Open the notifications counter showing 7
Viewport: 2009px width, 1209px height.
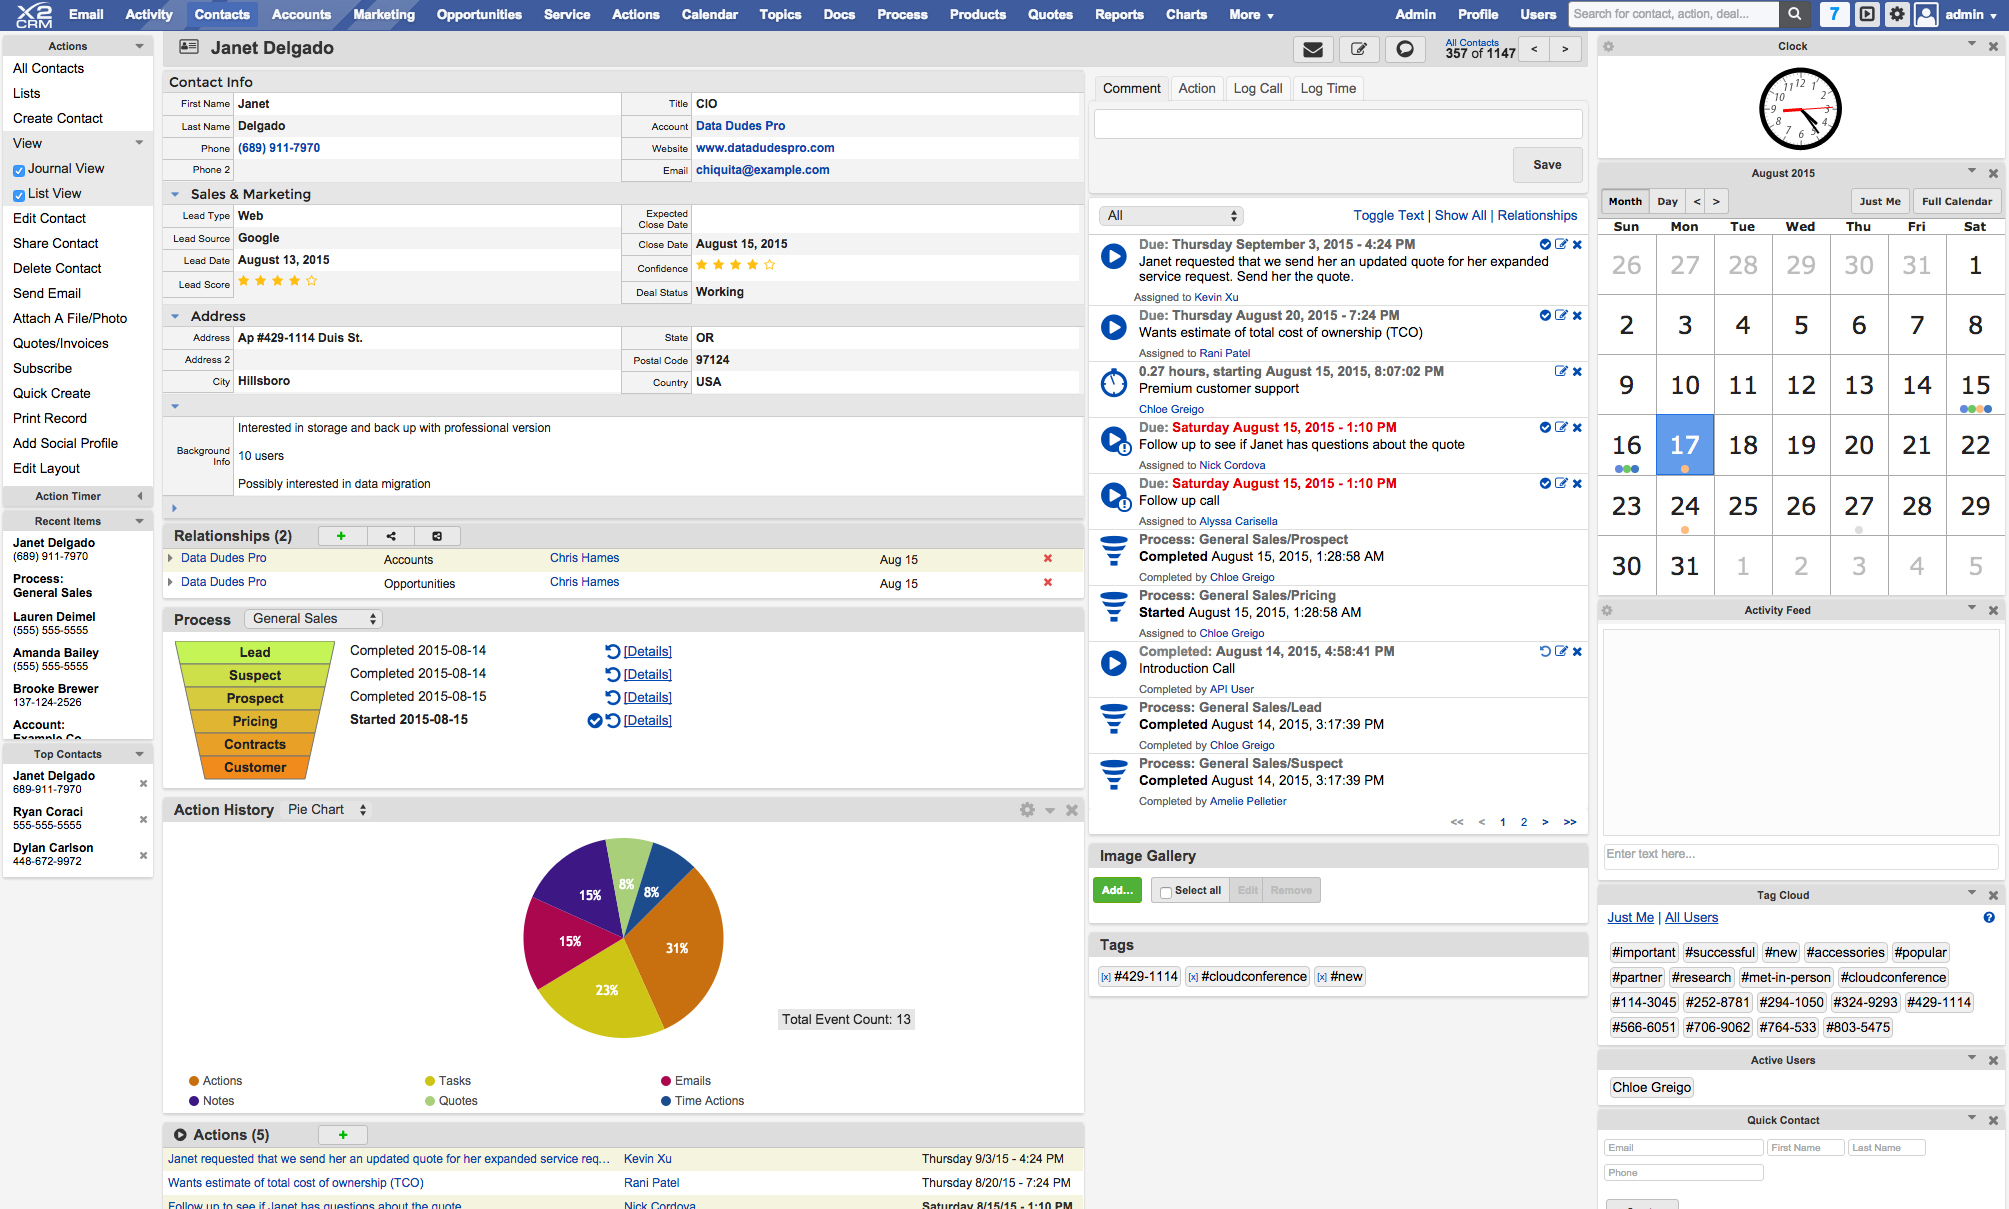pos(1833,14)
